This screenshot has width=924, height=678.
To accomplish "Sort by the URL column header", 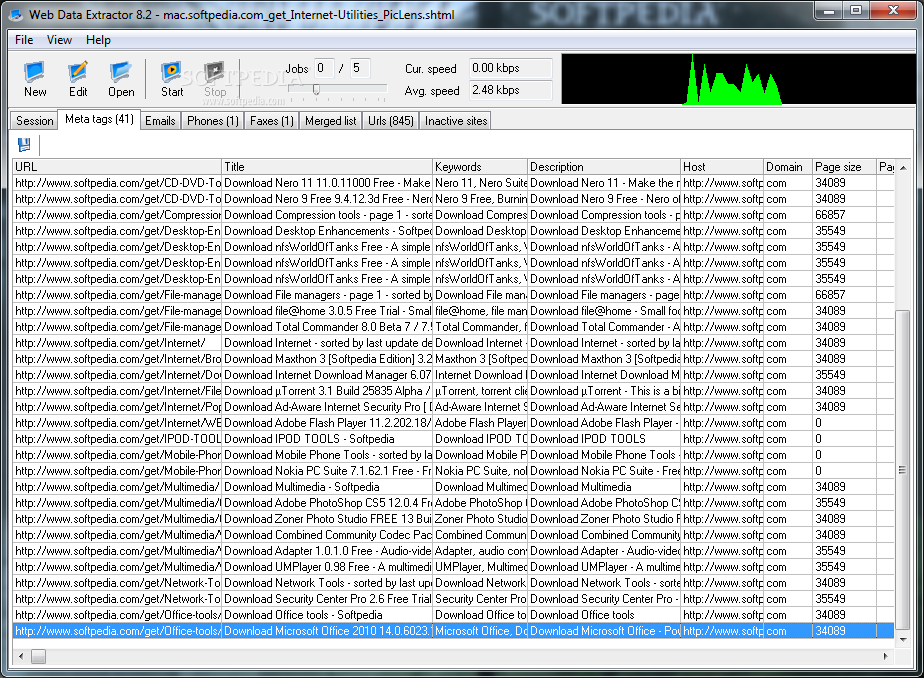I will pos(117,167).
